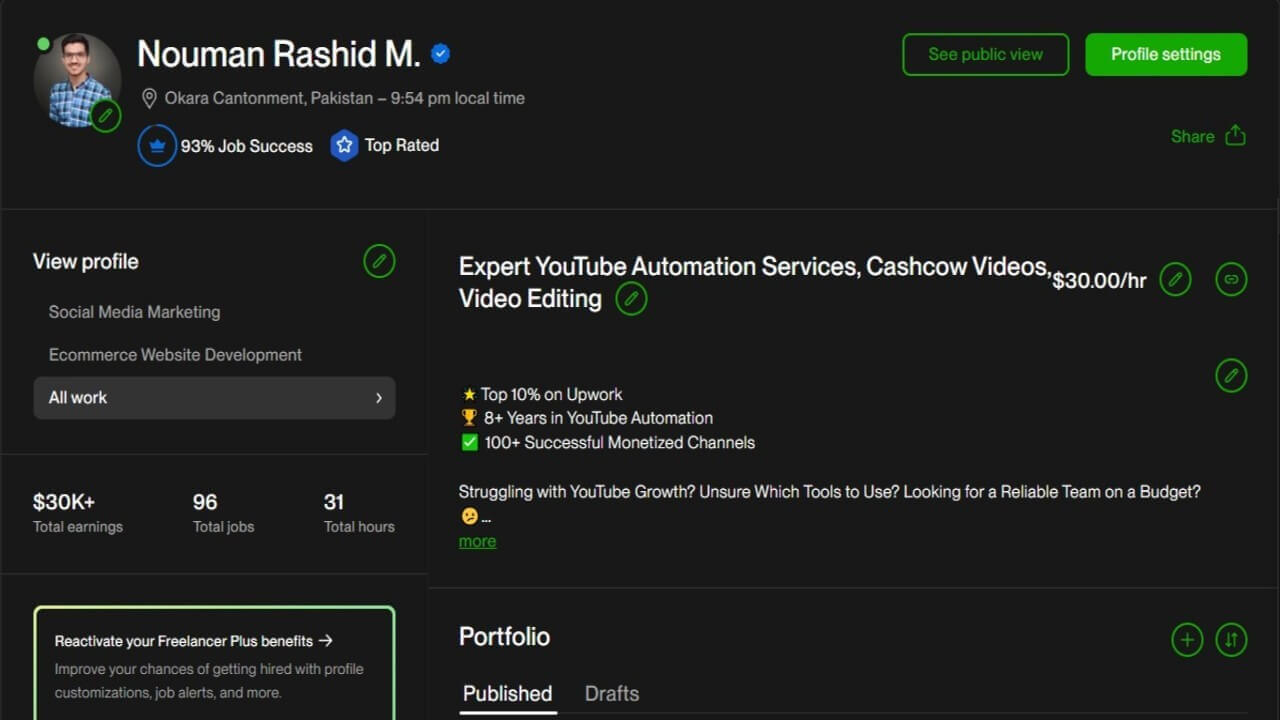Open Ecommerce Website Development profile
The width and height of the screenshot is (1280, 720).
175,355
